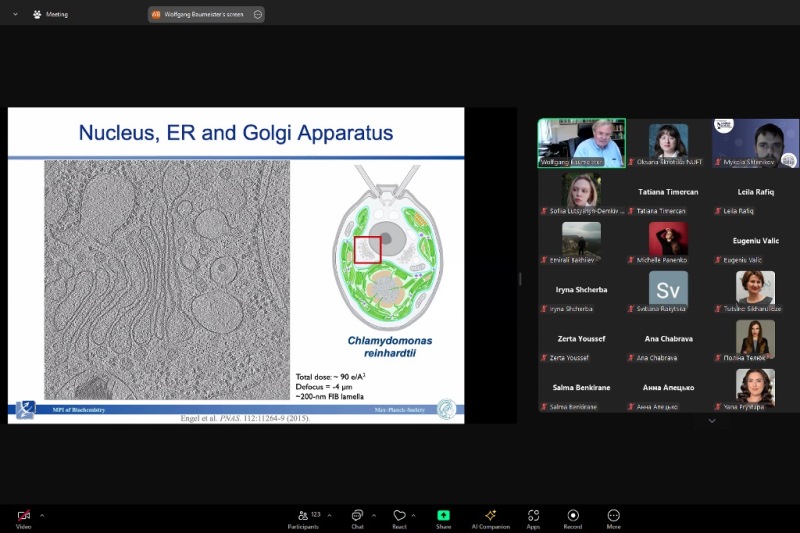Start recording with the Record button
The width and height of the screenshot is (800, 533).
click(573, 516)
